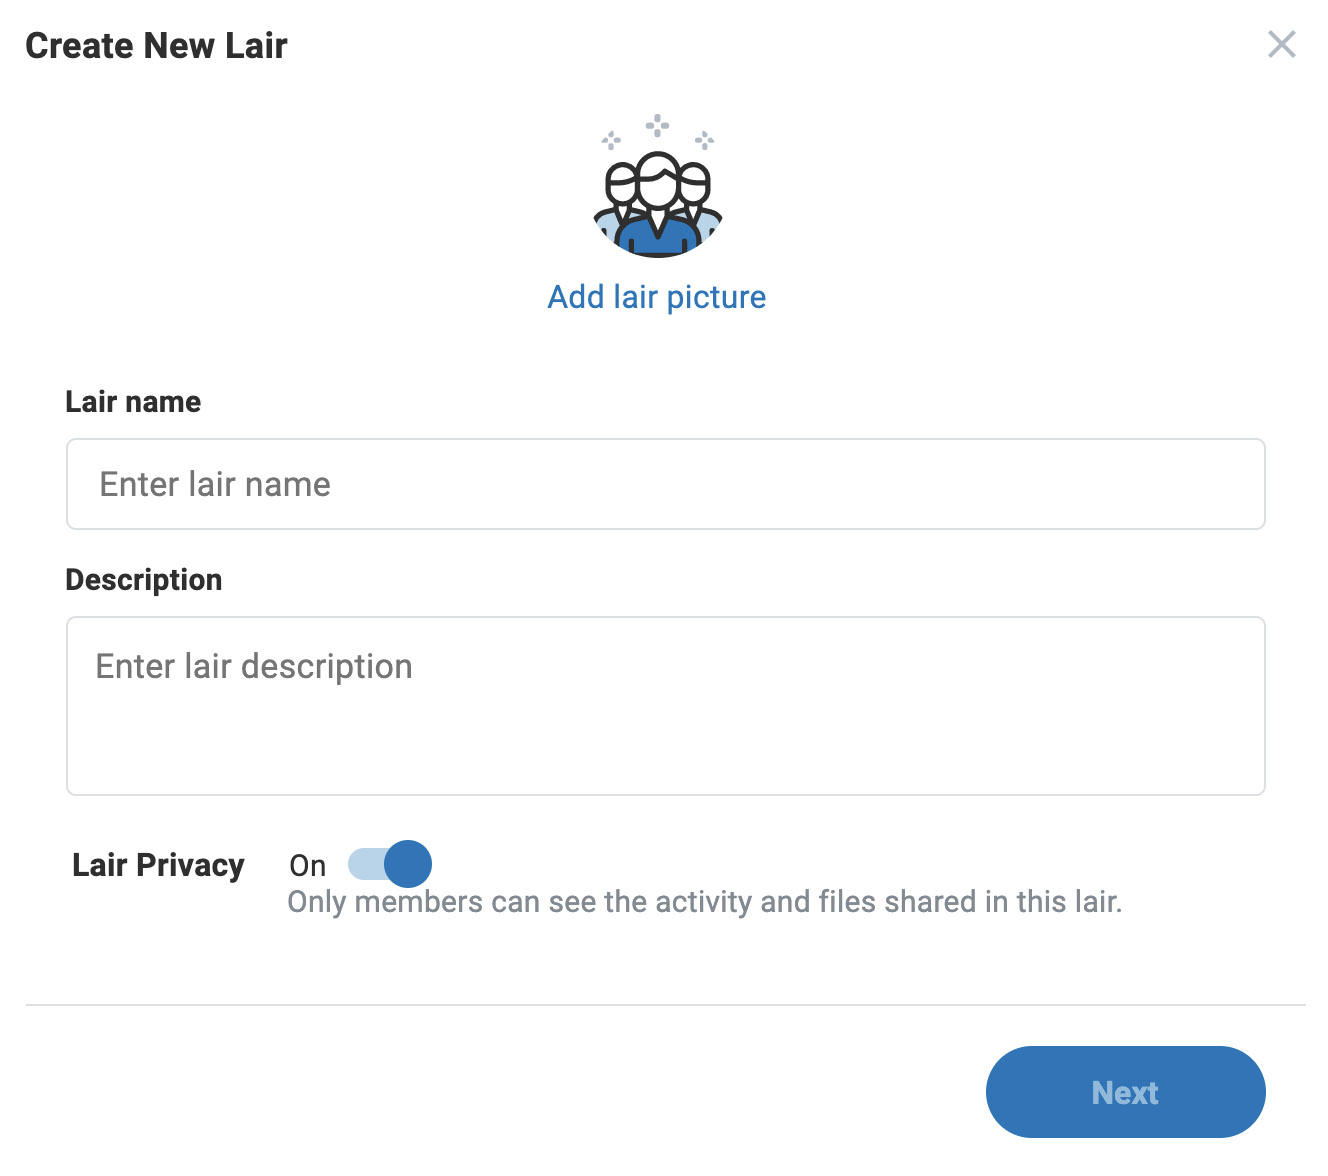Click the On label beside privacy switch
The height and width of the screenshot is (1176, 1328).
pos(307,866)
